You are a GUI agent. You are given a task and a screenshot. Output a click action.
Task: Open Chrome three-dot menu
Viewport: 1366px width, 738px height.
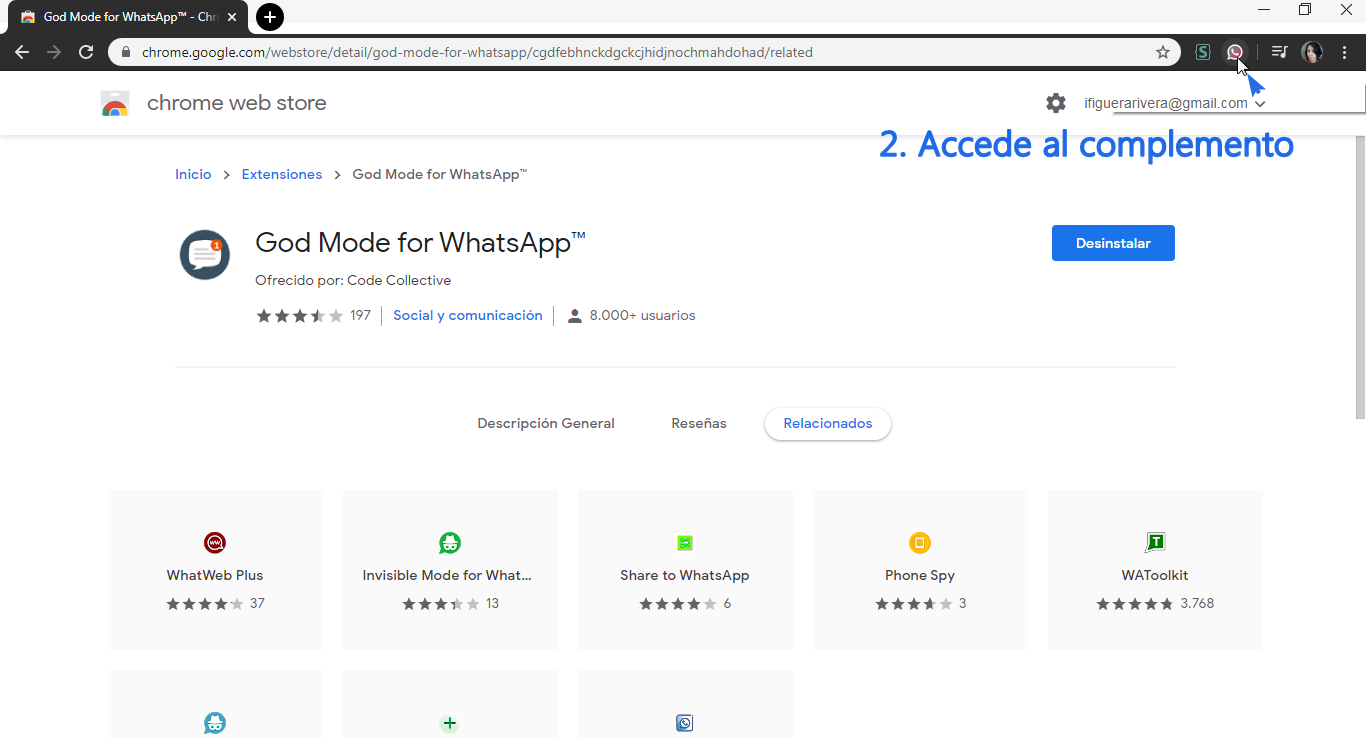coord(1345,52)
